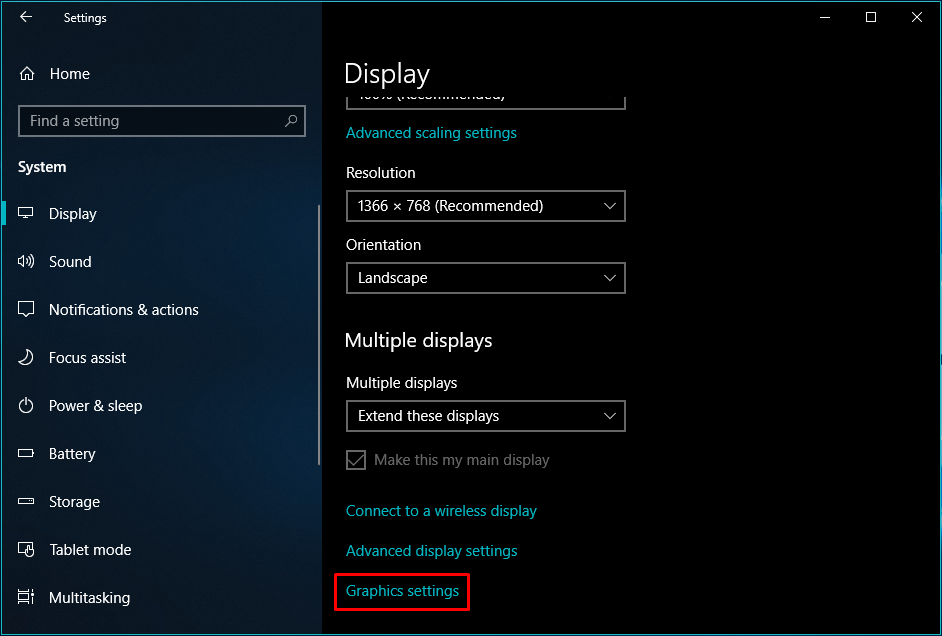Click the Home house icon
942x636 pixels.
click(x=26, y=73)
